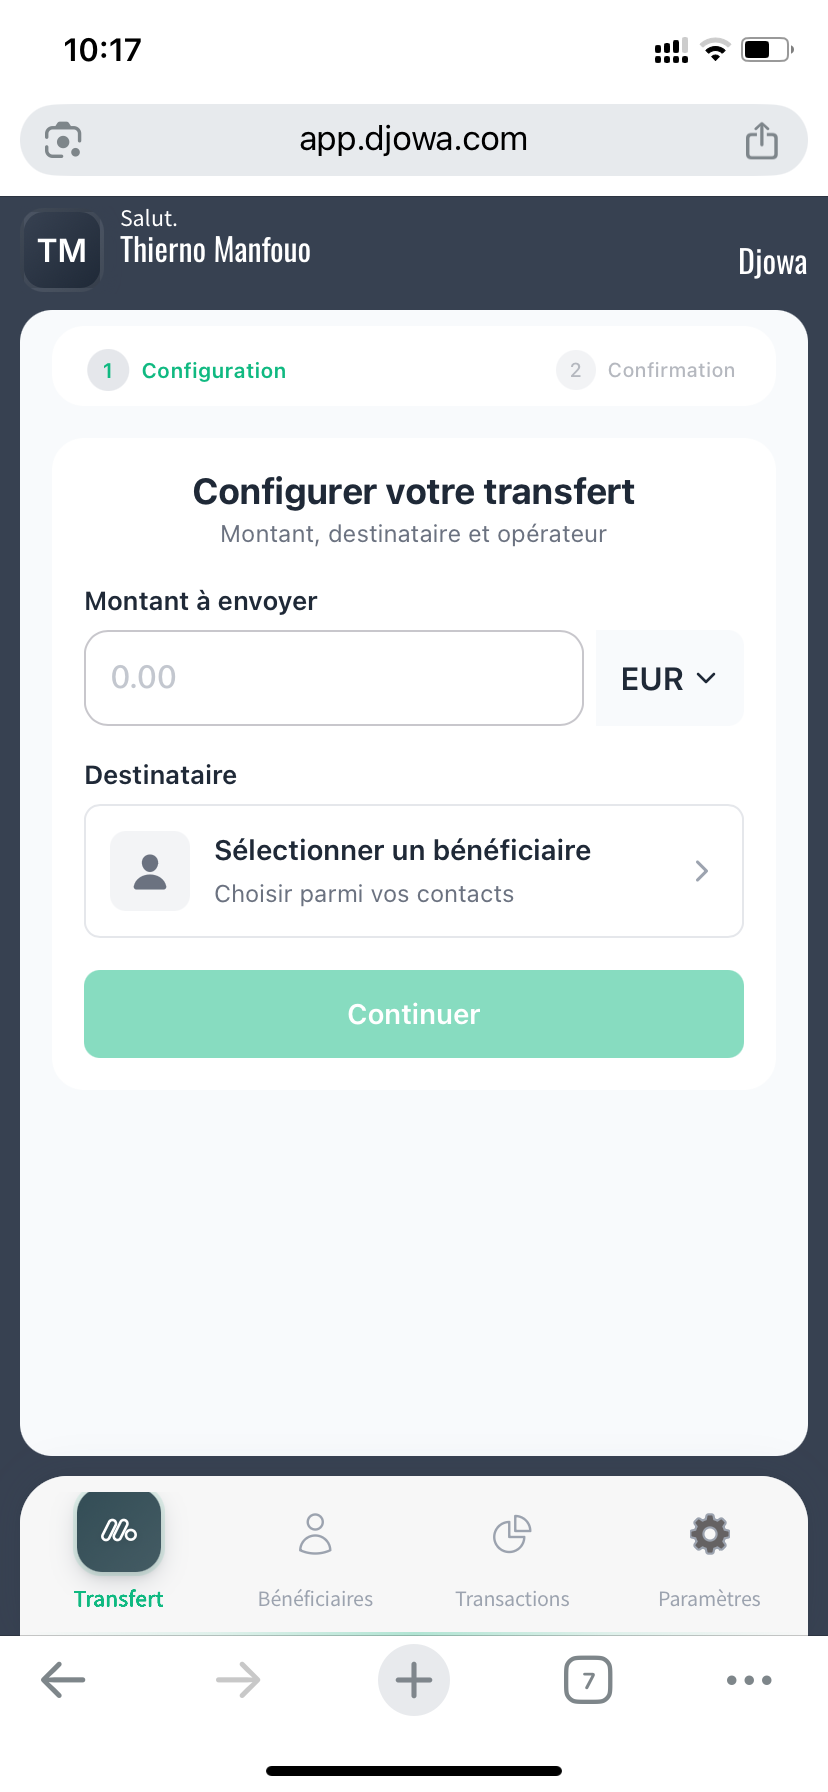828x1792 pixels.
Task: Tap the camera scan icon in address bar
Action: pos(63,141)
